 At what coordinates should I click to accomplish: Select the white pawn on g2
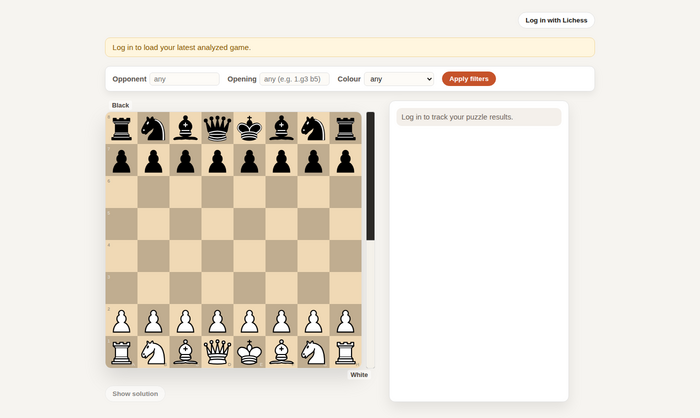[313, 320]
